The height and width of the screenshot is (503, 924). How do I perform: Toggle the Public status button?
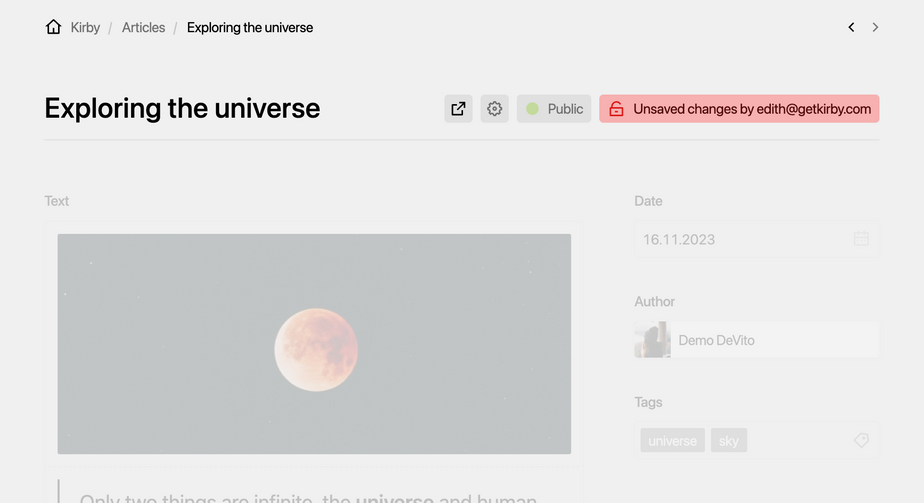(x=554, y=109)
